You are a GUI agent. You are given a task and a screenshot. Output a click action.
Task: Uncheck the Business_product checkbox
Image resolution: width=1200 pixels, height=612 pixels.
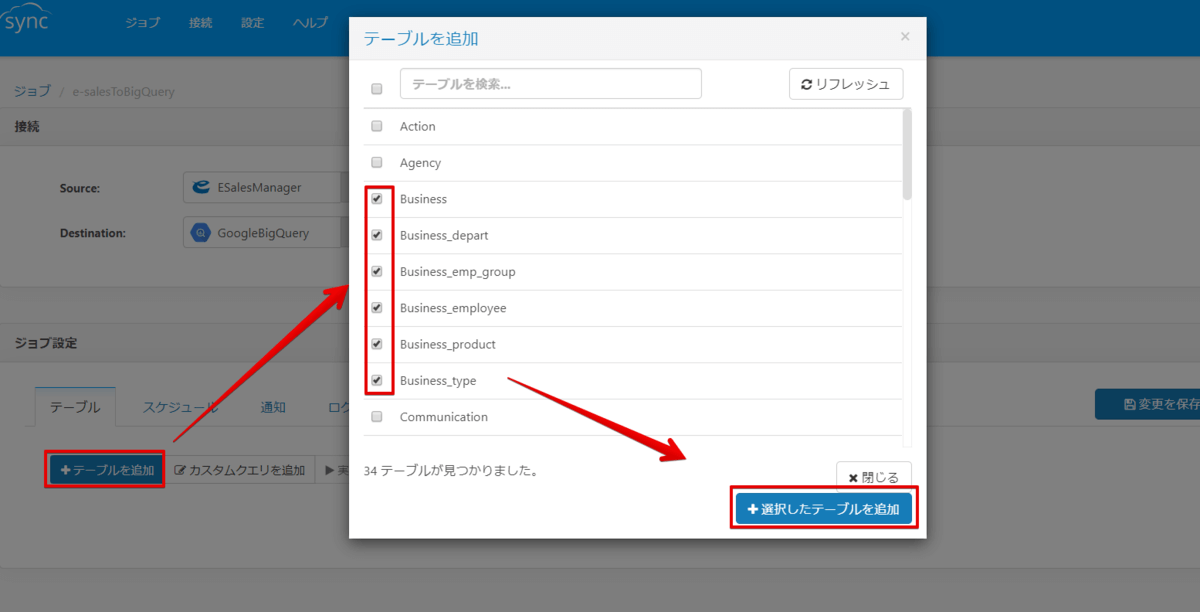[x=377, y=344]
